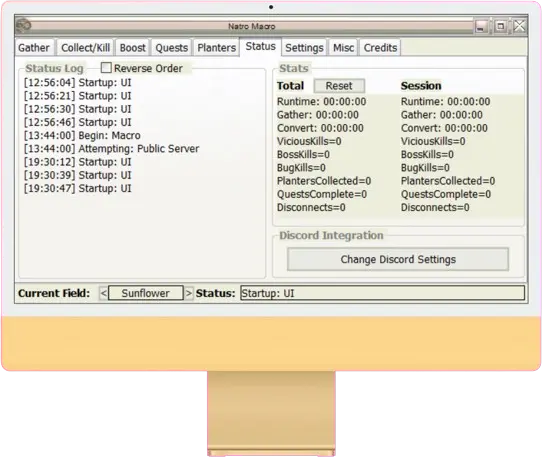
Task: Click the Status text field
Action: tap(383, 293)
